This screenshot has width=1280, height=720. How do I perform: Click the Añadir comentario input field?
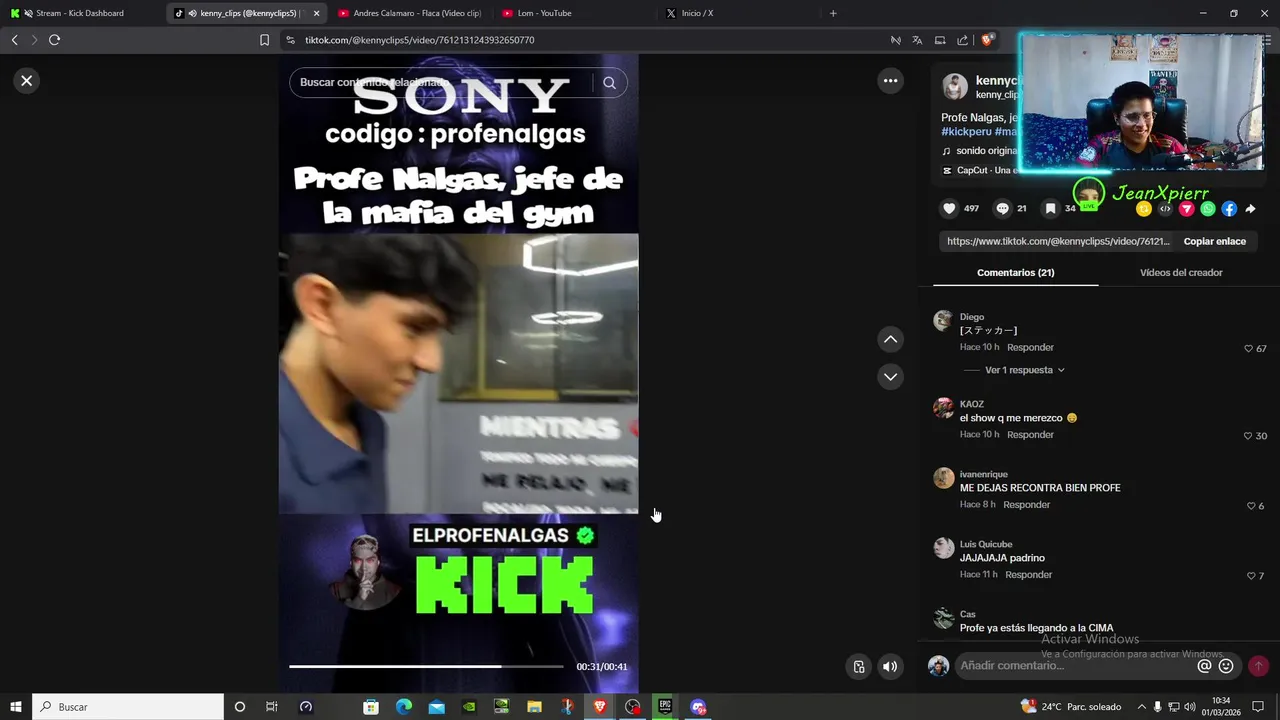tap(1075, 666)
